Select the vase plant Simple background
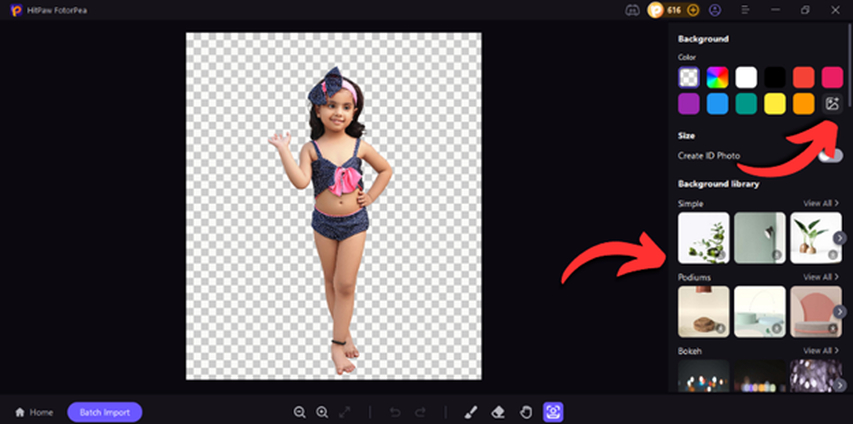 click(x=816, y=238)
